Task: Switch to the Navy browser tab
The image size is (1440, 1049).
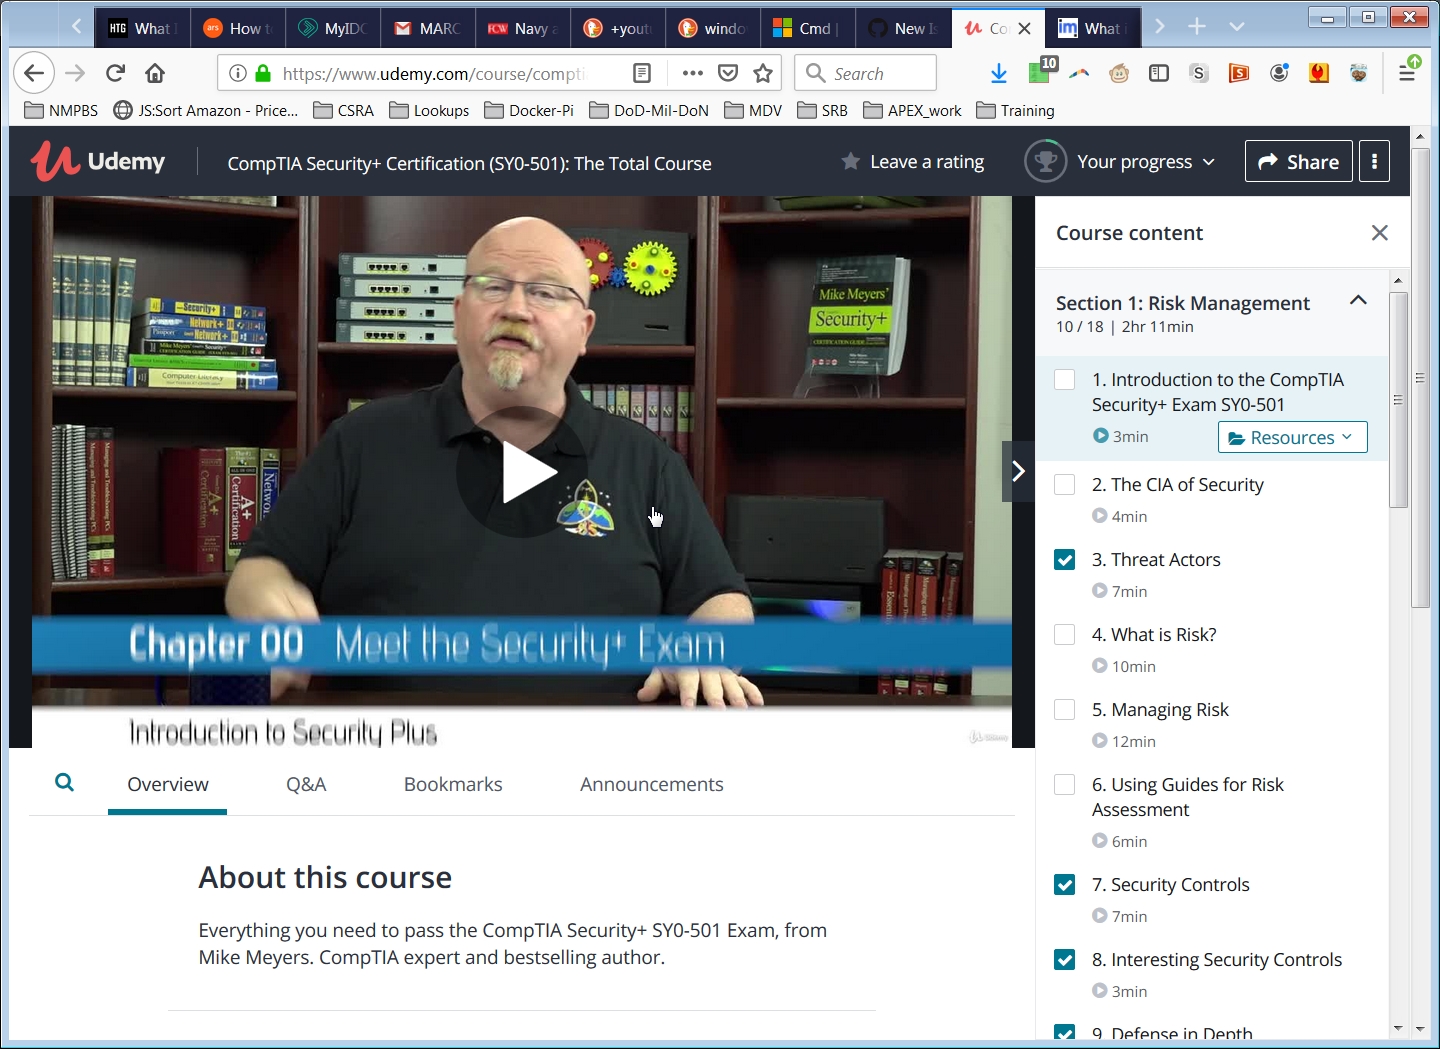Action: point(523,28)
